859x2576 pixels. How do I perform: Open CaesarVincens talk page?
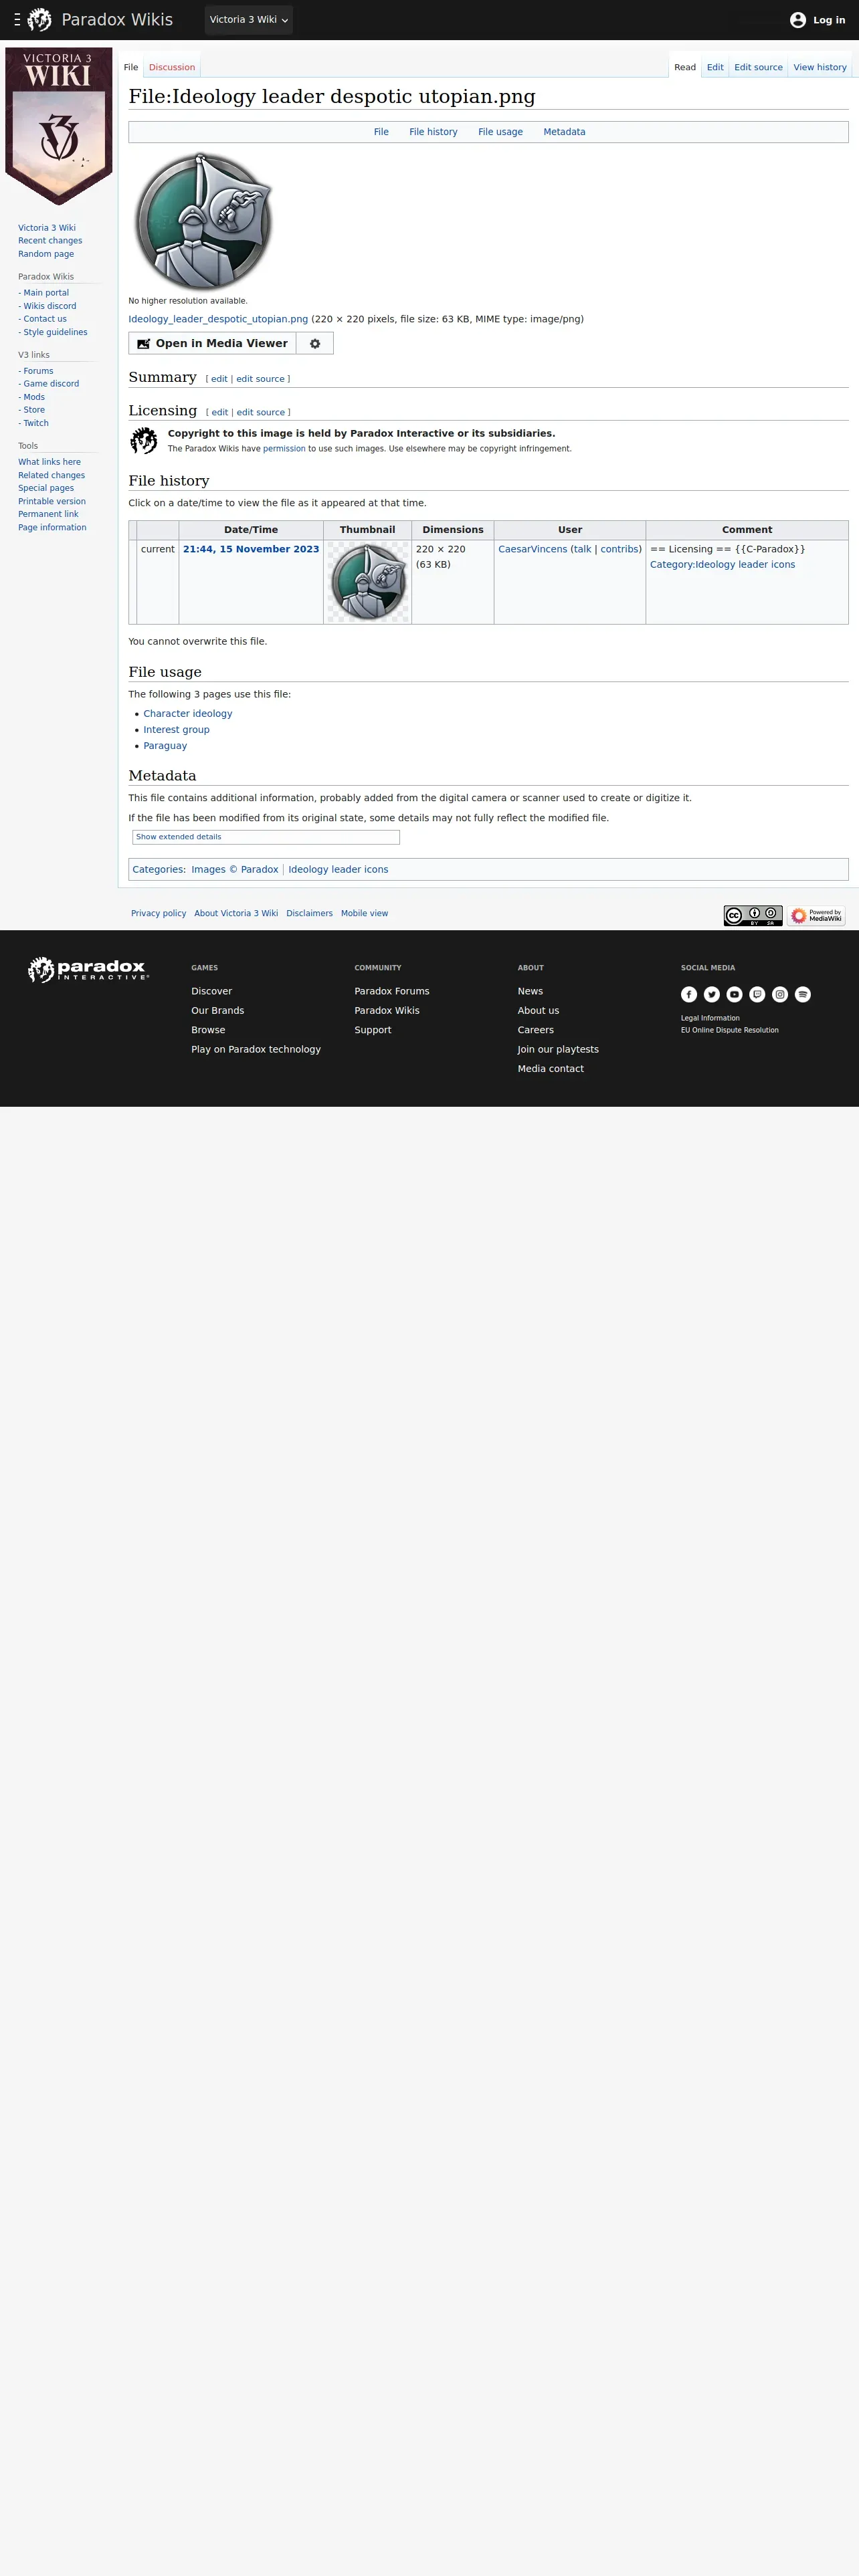pyautogui.click(x=582, y=549)
